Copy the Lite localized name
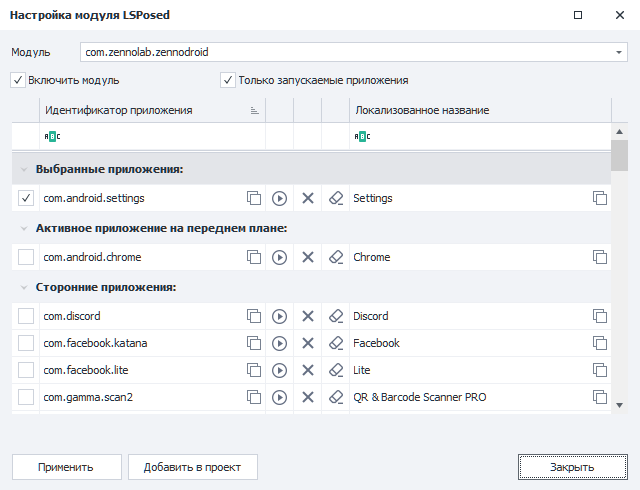 click(x=600, y=370)
